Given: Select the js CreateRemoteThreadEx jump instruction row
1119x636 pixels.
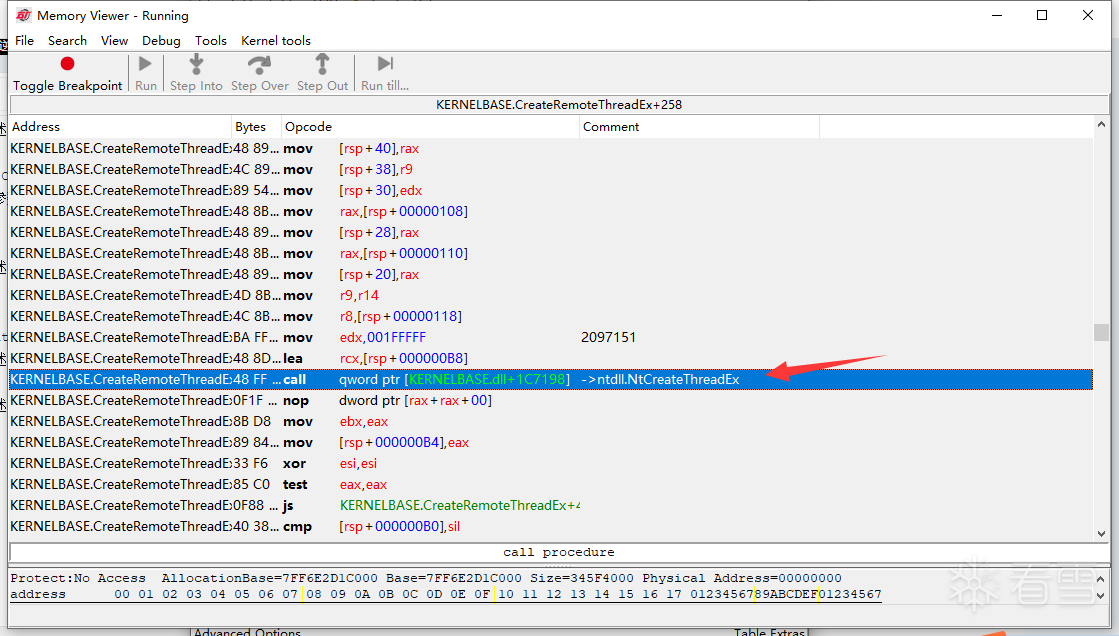Looking at the screenshot, I should (550, 505).
